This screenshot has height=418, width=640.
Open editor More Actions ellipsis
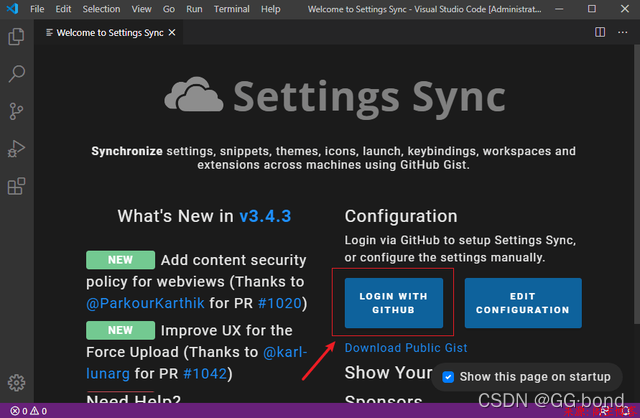pos(622,32)
